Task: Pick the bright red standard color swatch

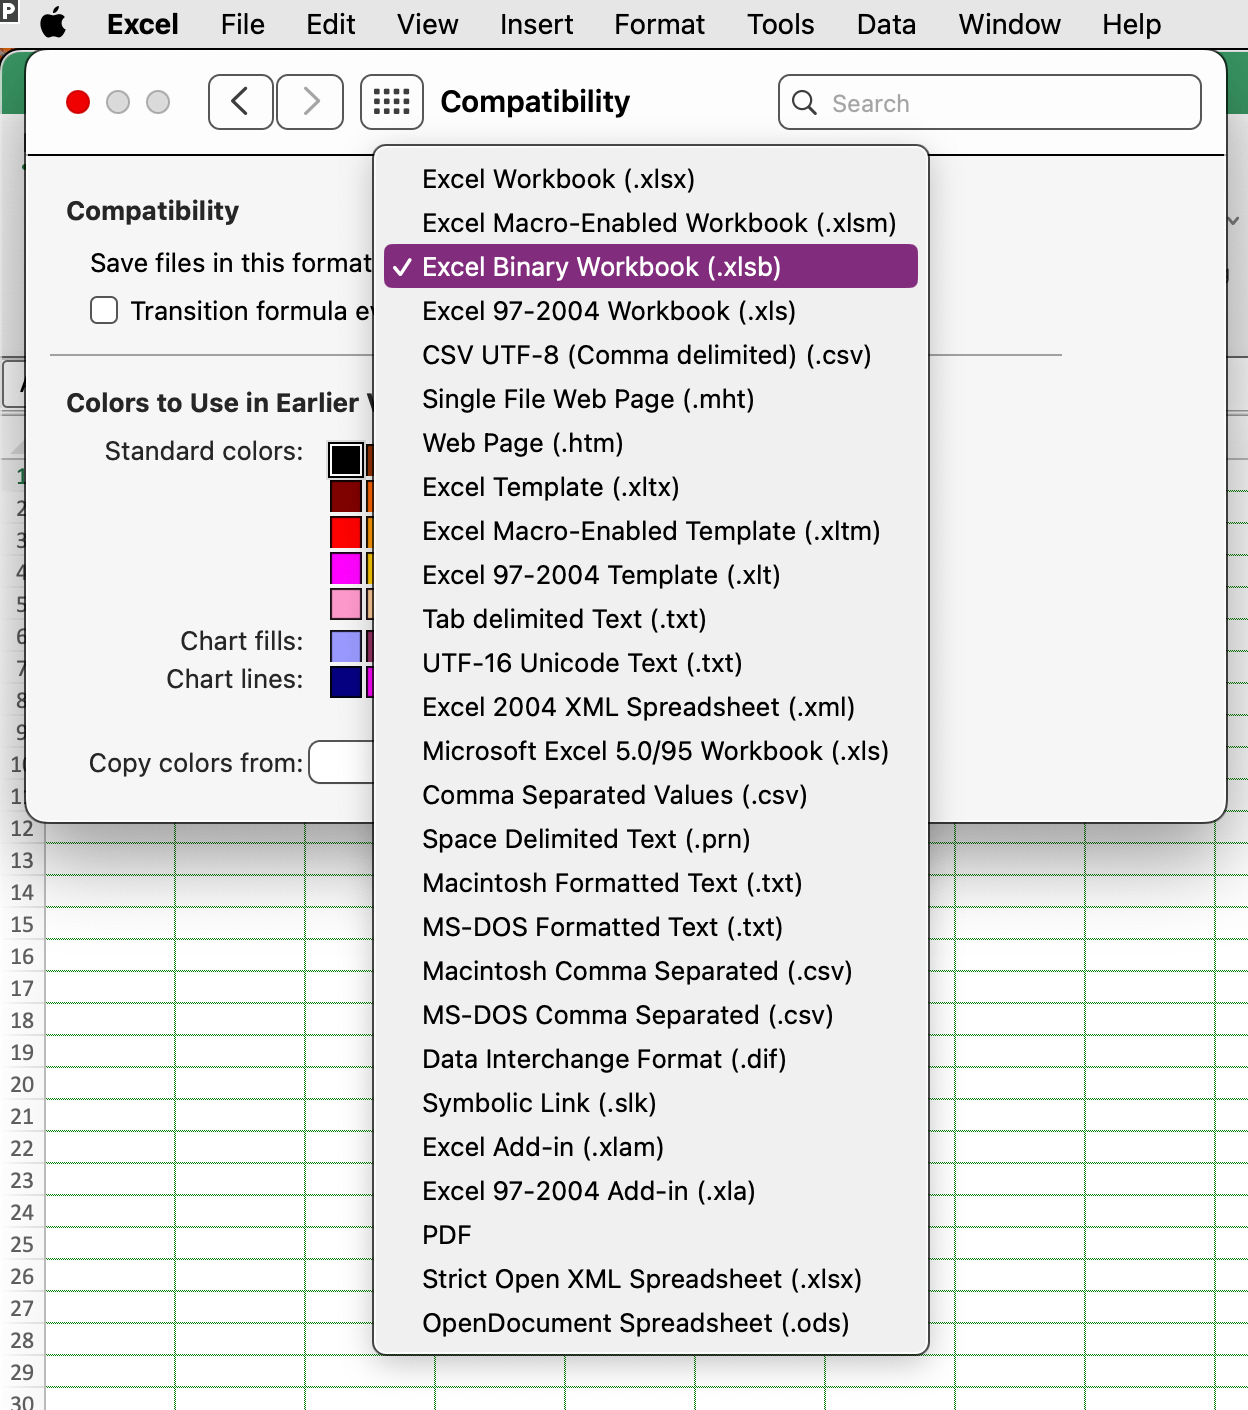Action: pyautogui.click(x=346, y=532)
